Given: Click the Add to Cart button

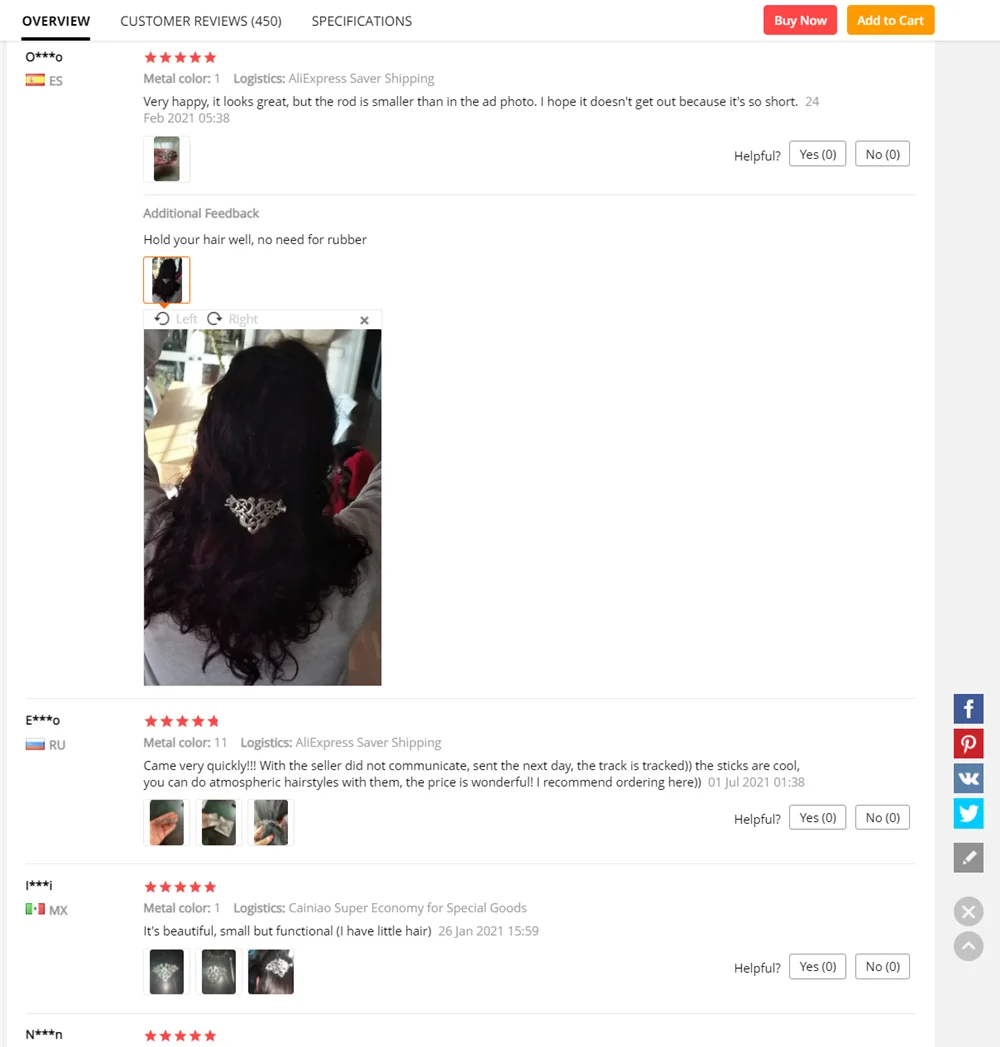Looking at the screenshot, I should point(891,20).
